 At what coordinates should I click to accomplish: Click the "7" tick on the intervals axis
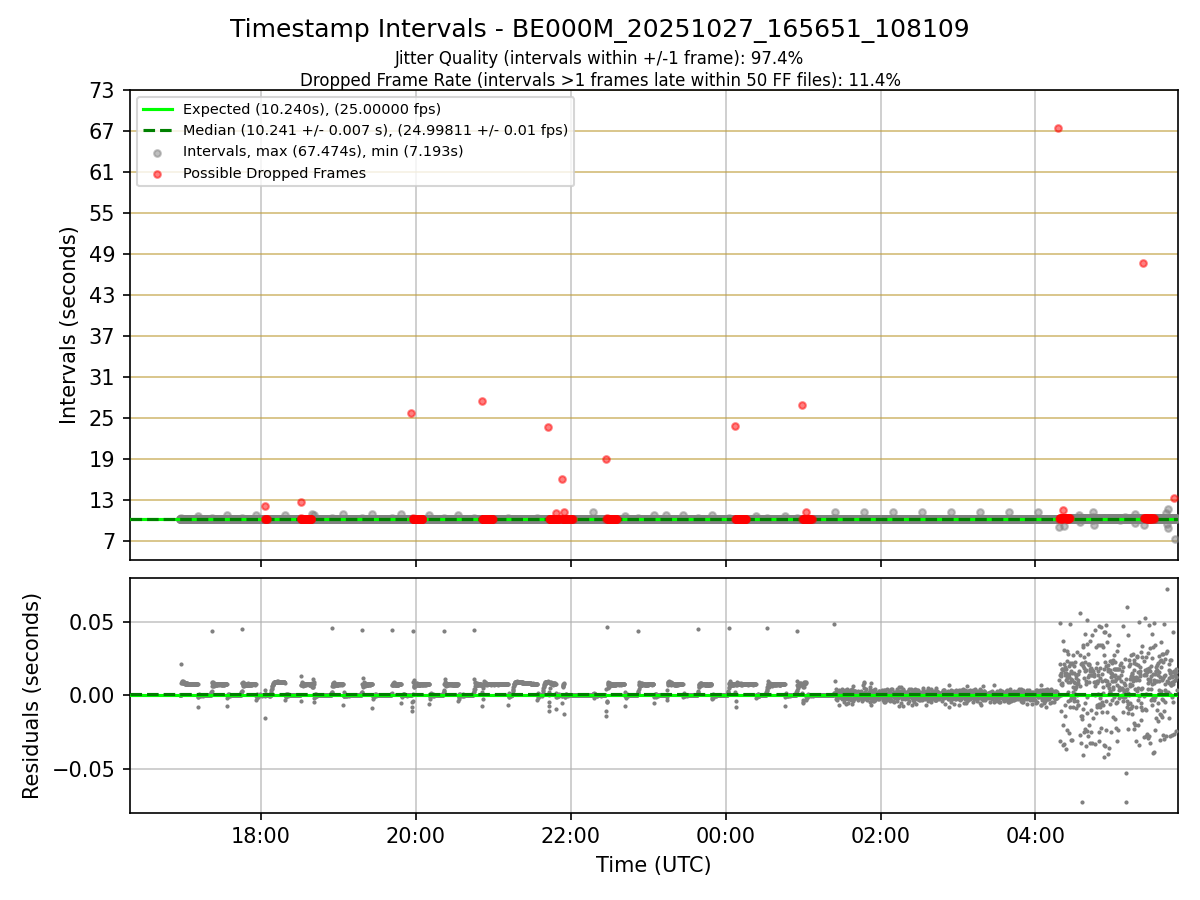[x=110, y=542]
